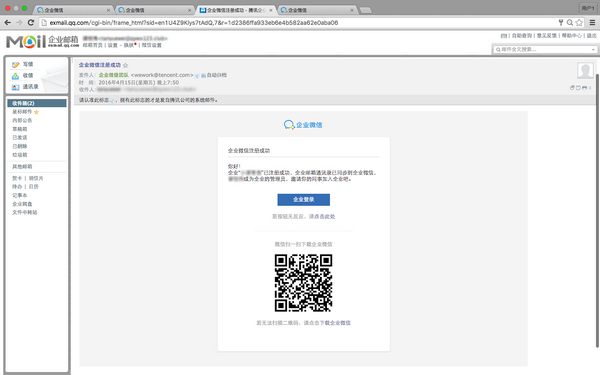Viewport: 600px width, 375px height.
Task: Expand the small arrow beside the print icon
Action: pyautogui.click(x=590, y=88)
